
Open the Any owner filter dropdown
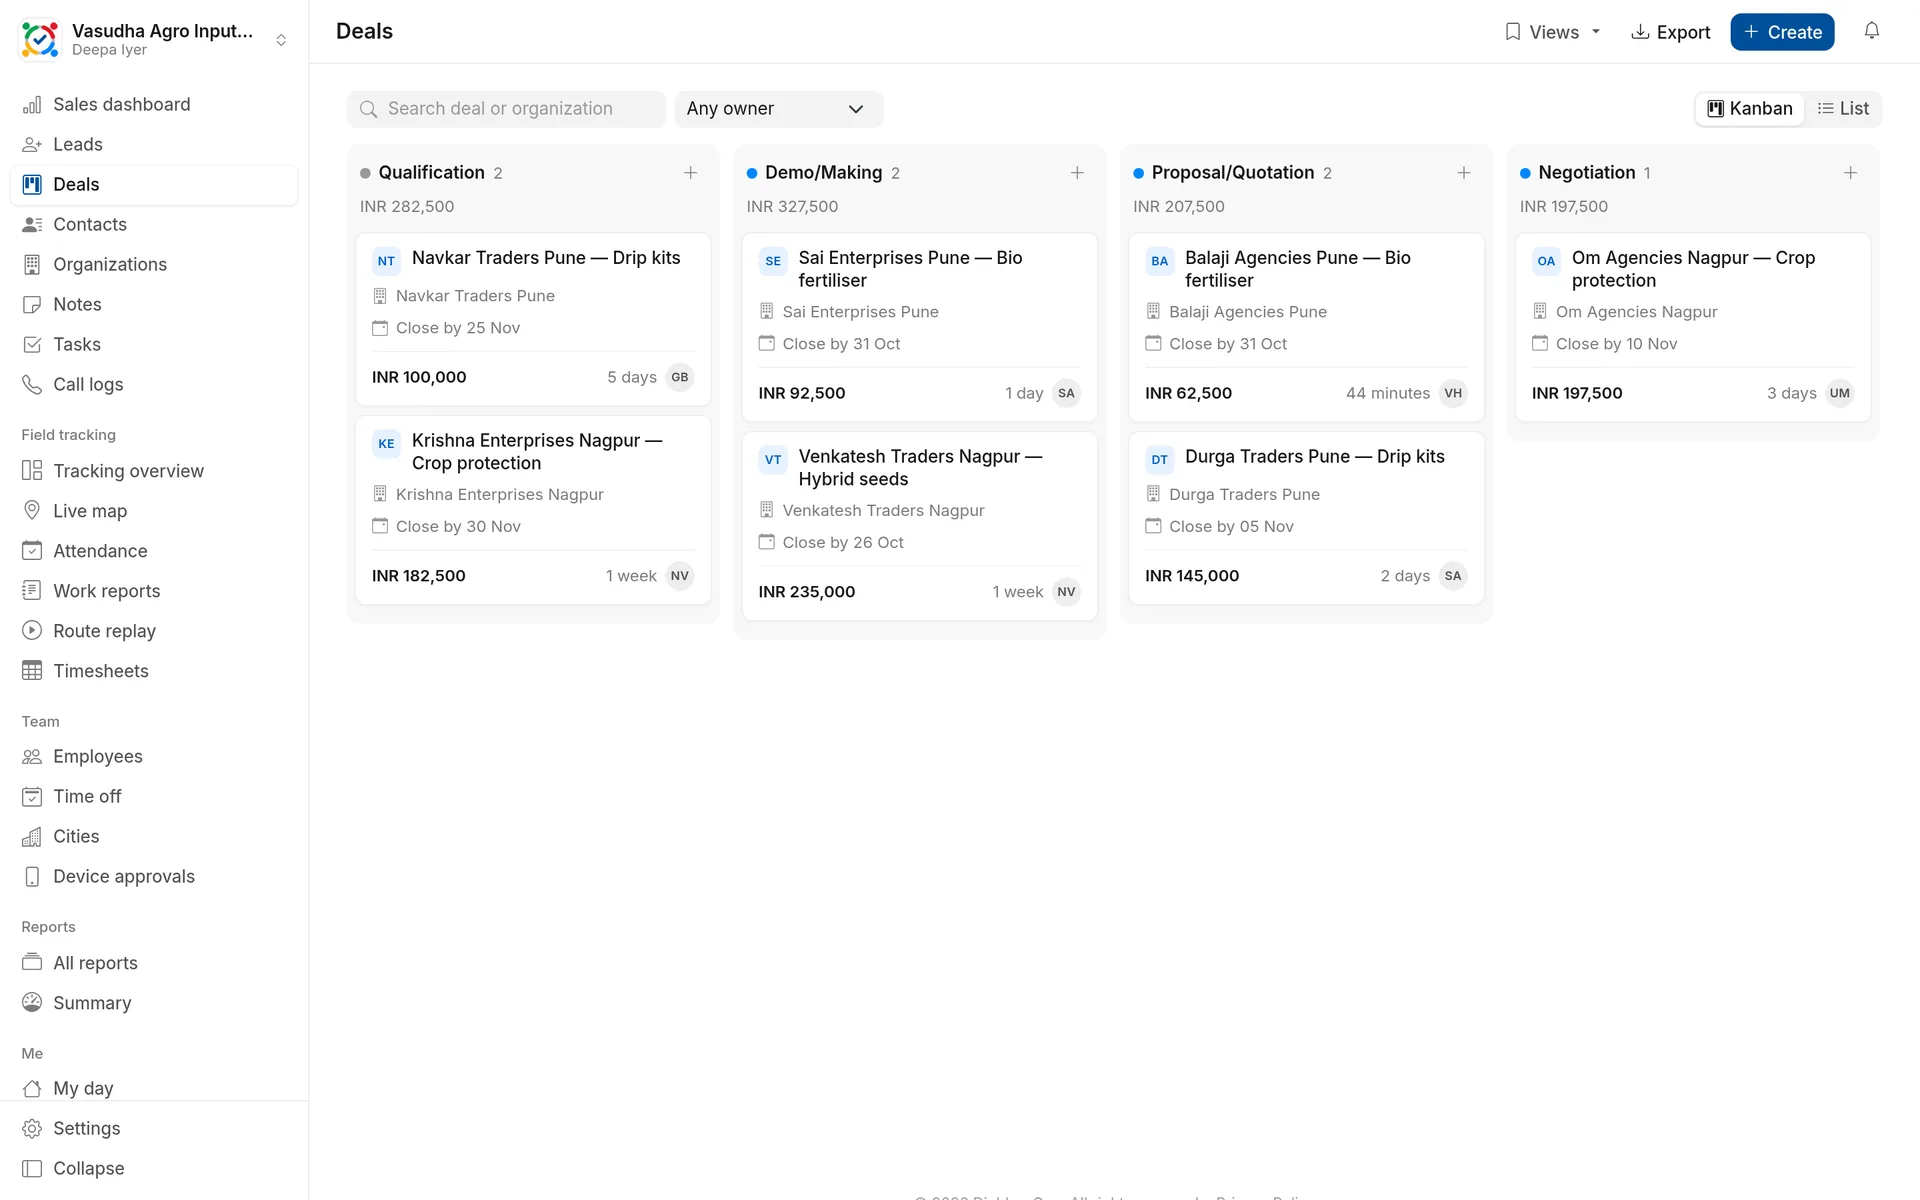[778, 109]
